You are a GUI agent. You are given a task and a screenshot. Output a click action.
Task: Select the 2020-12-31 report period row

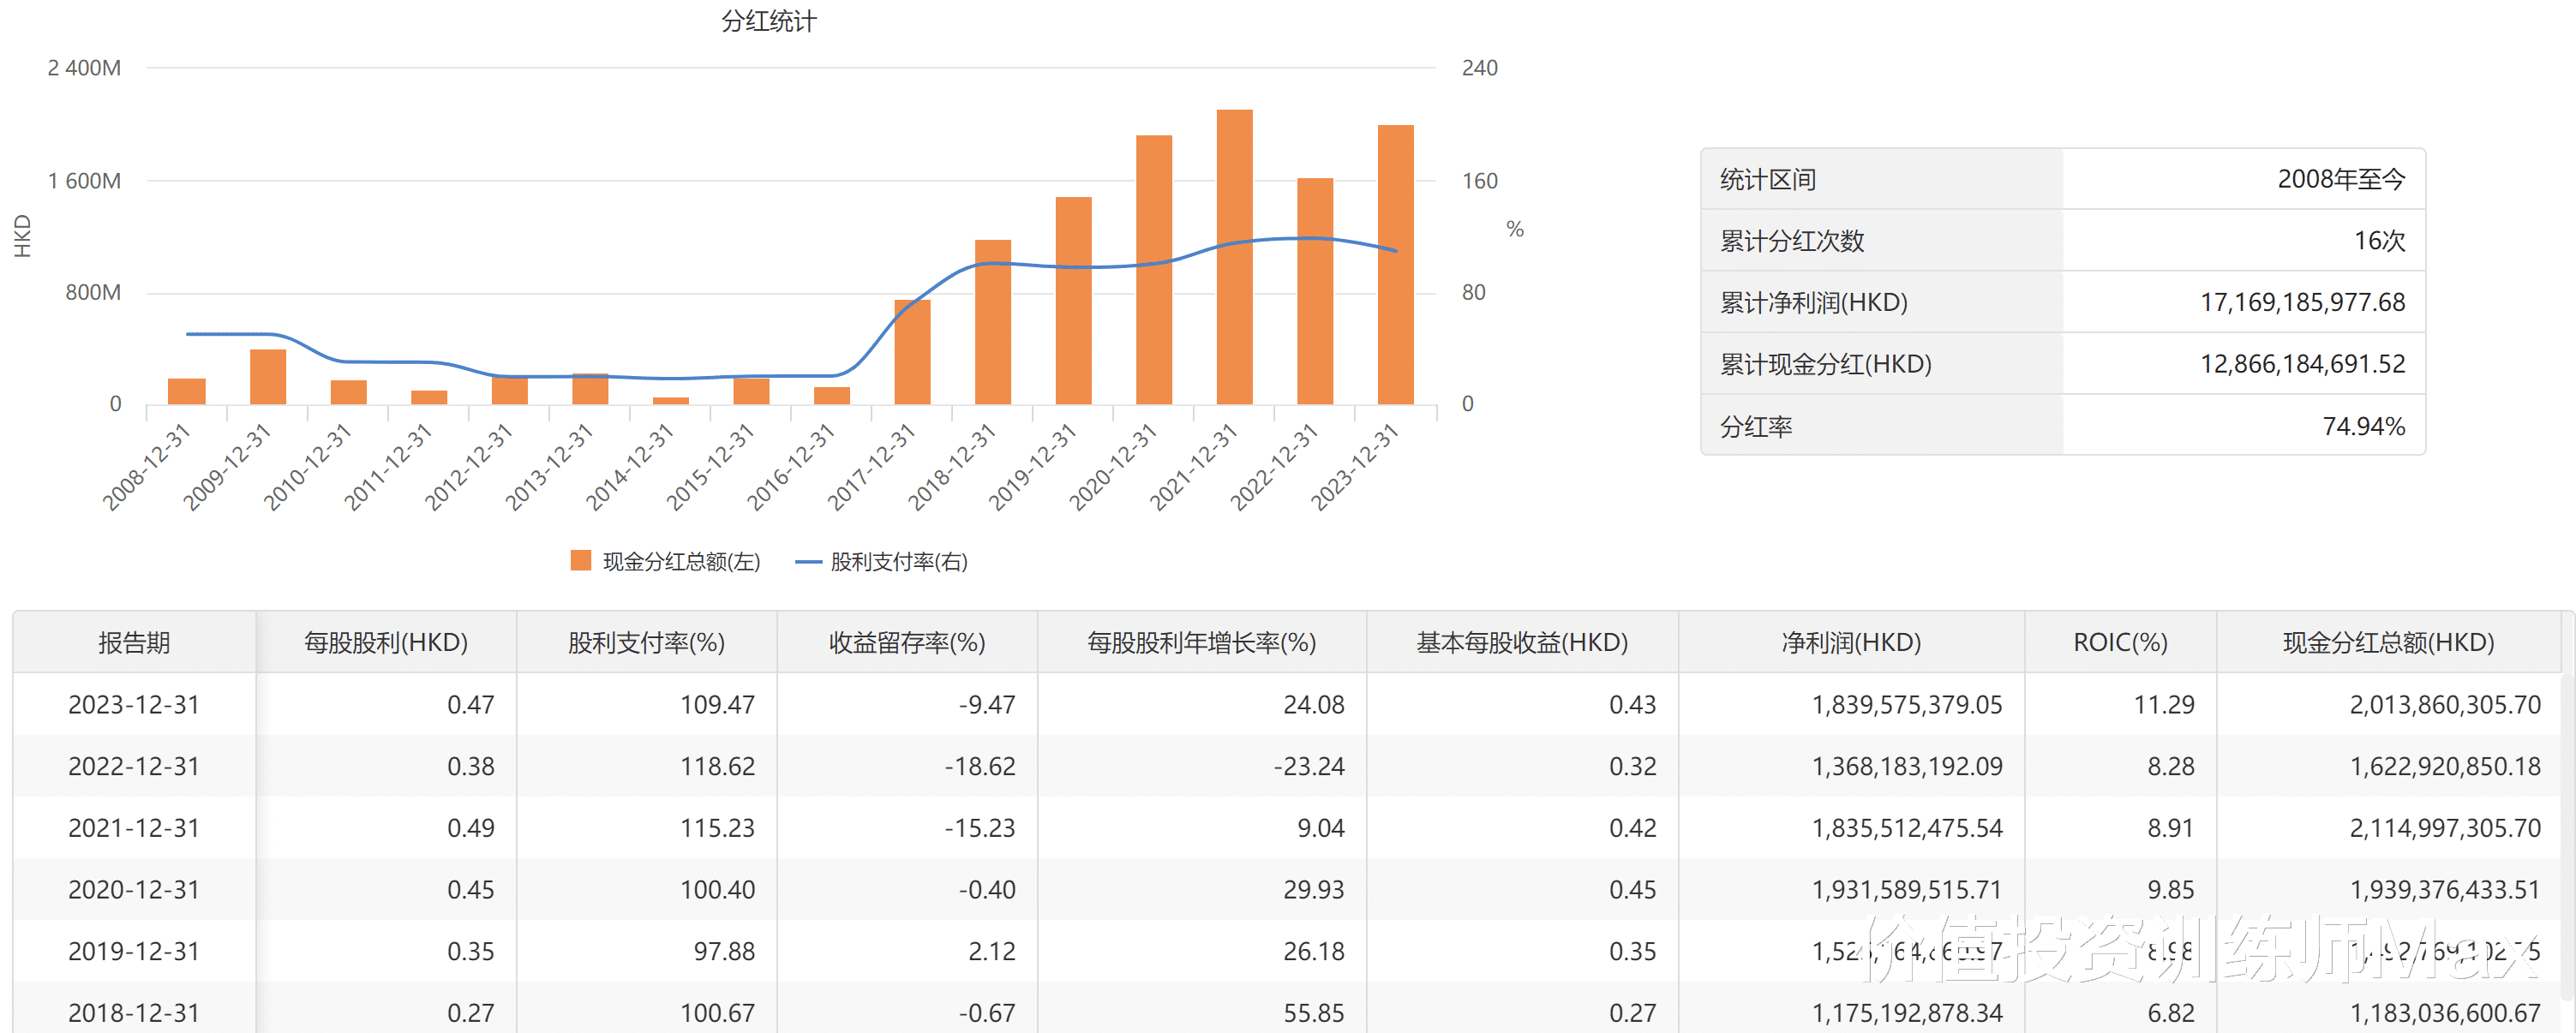(134, 889)
